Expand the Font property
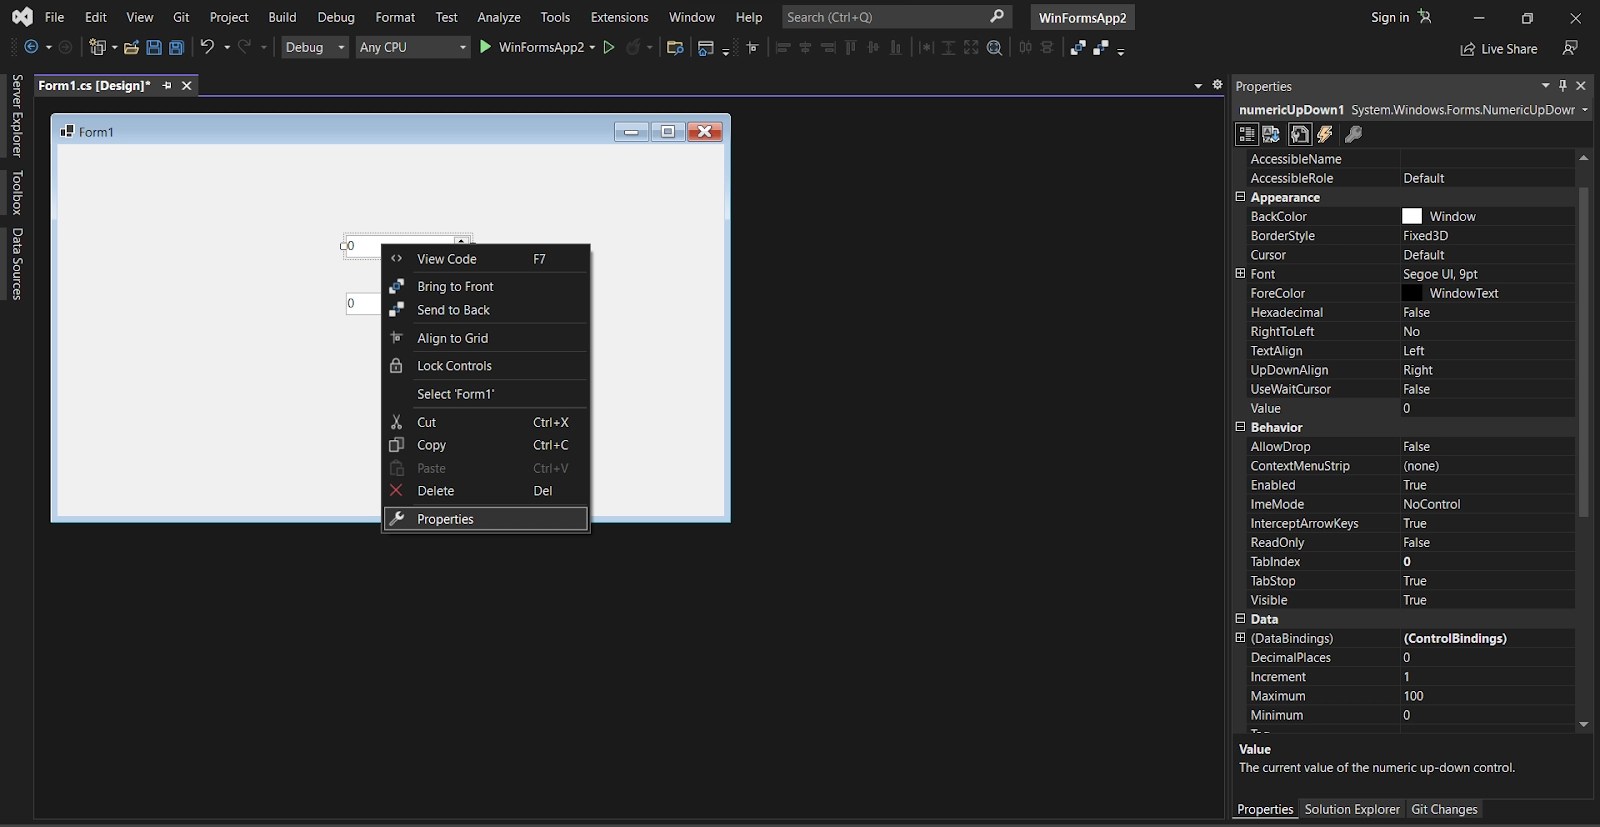This screenshot has width=1600, height=827. [1240, 274]
